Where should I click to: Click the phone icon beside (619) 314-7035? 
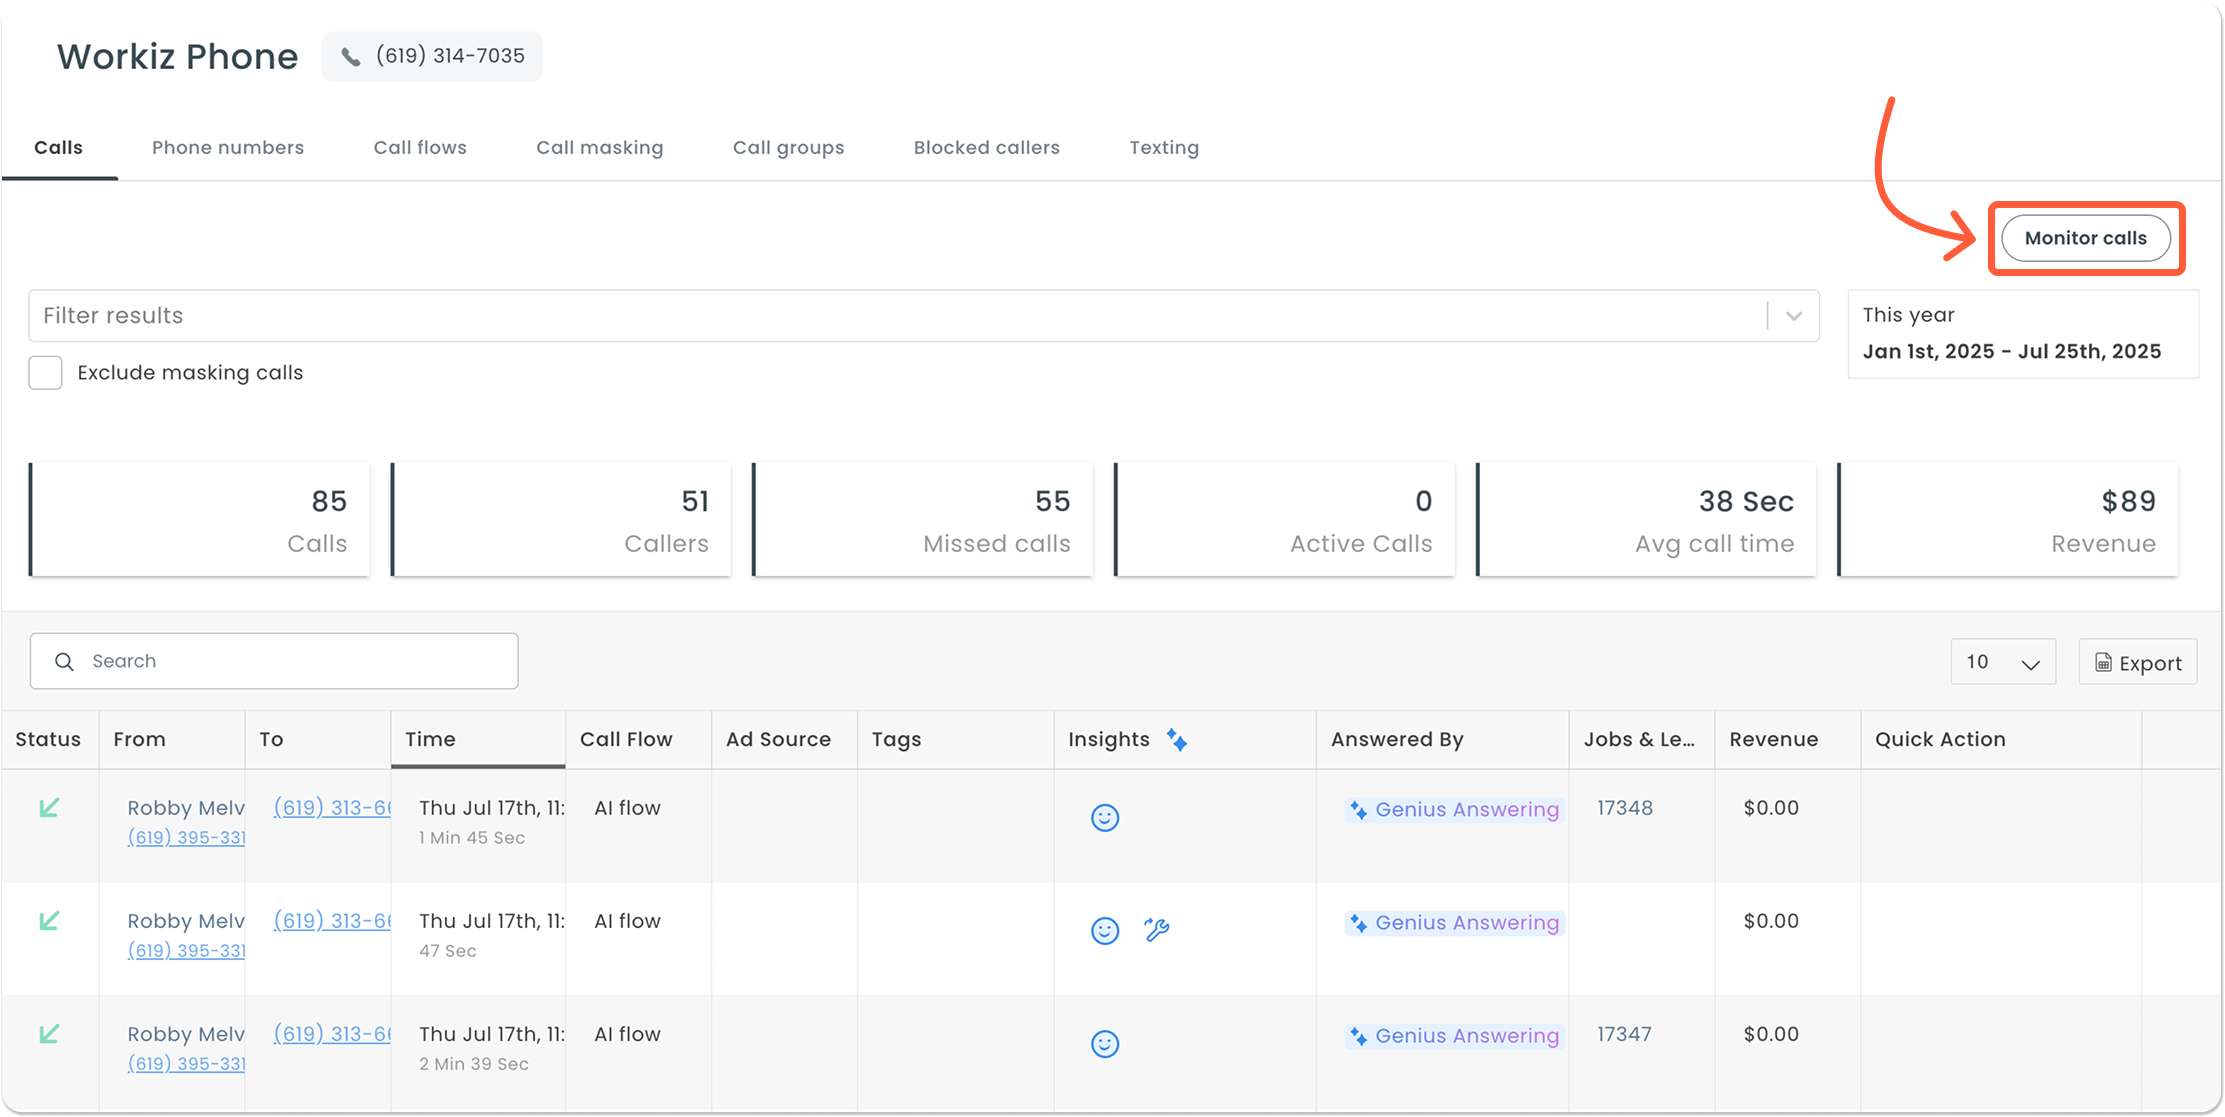click(350, 57)
